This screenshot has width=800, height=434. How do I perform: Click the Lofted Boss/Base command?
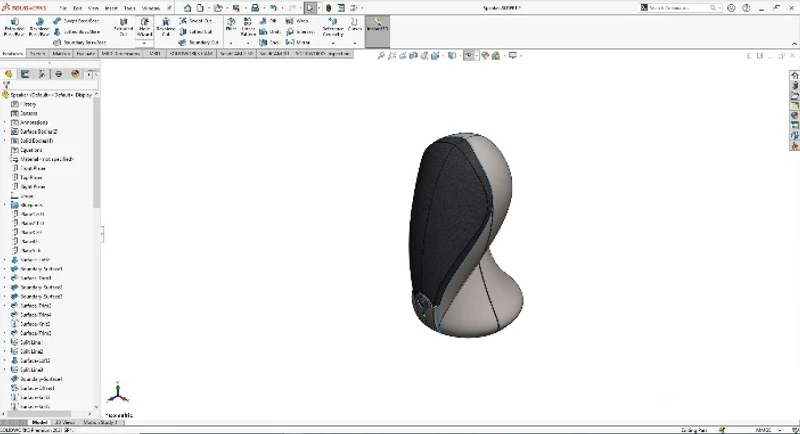pyautogui.click(x=77, y=32)
